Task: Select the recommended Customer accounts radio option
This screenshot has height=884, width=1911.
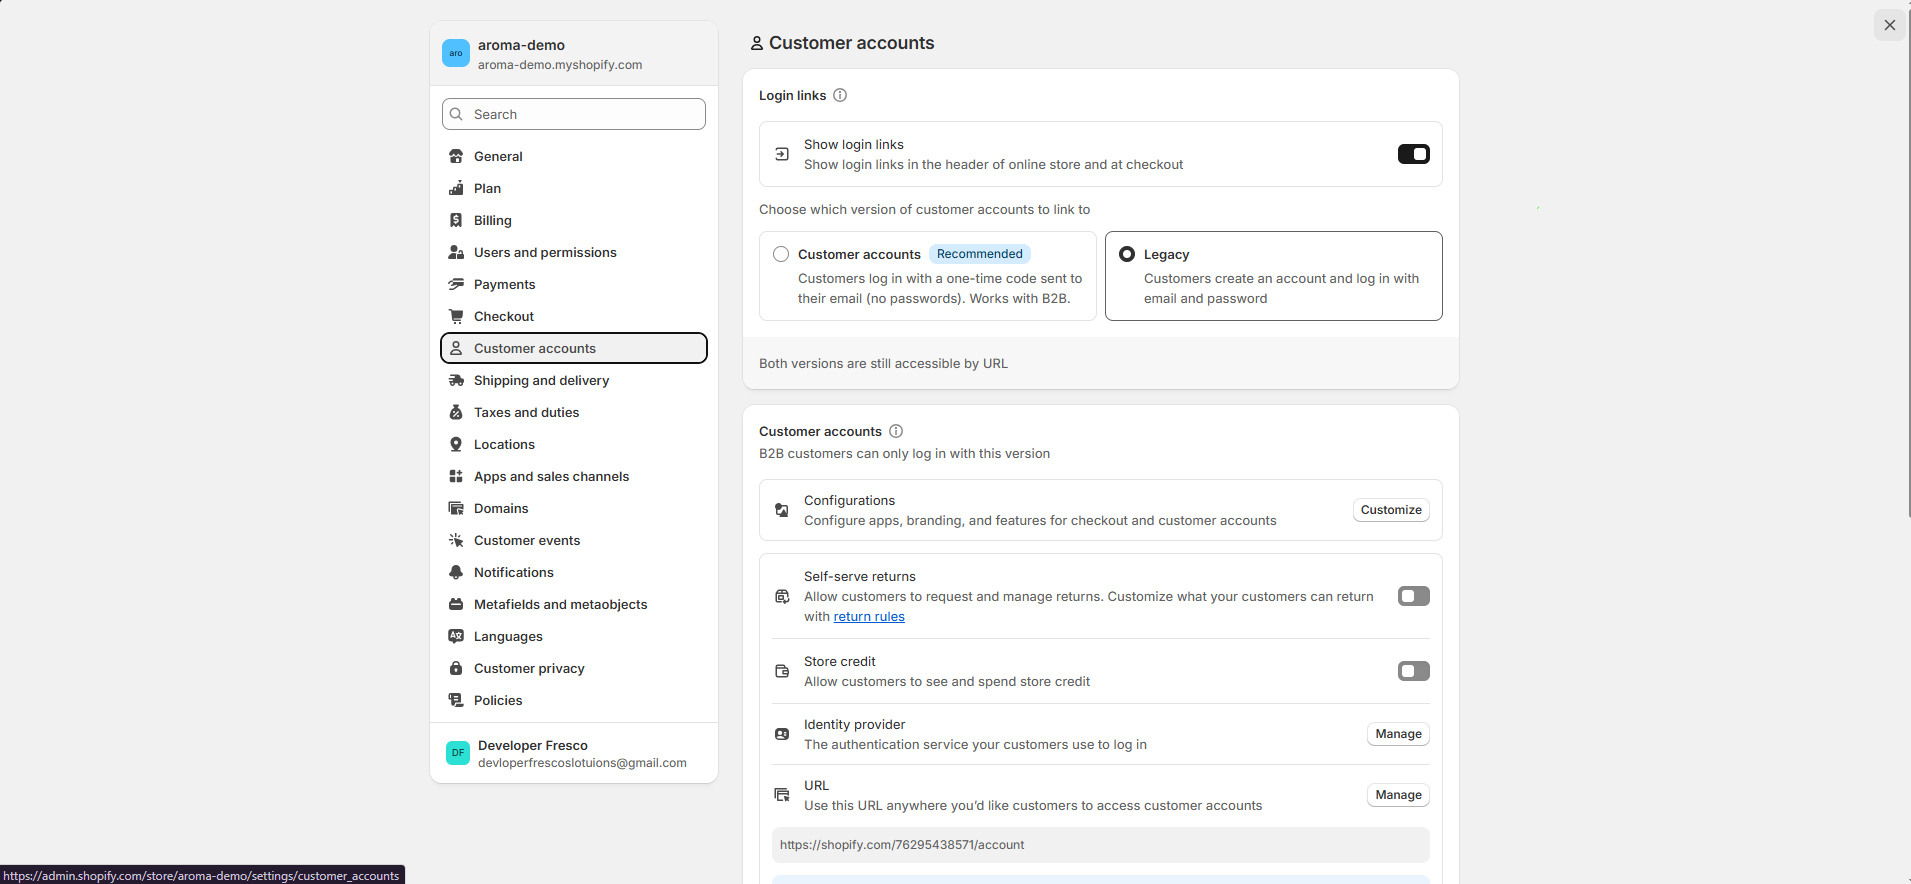Action: point(781,254)
